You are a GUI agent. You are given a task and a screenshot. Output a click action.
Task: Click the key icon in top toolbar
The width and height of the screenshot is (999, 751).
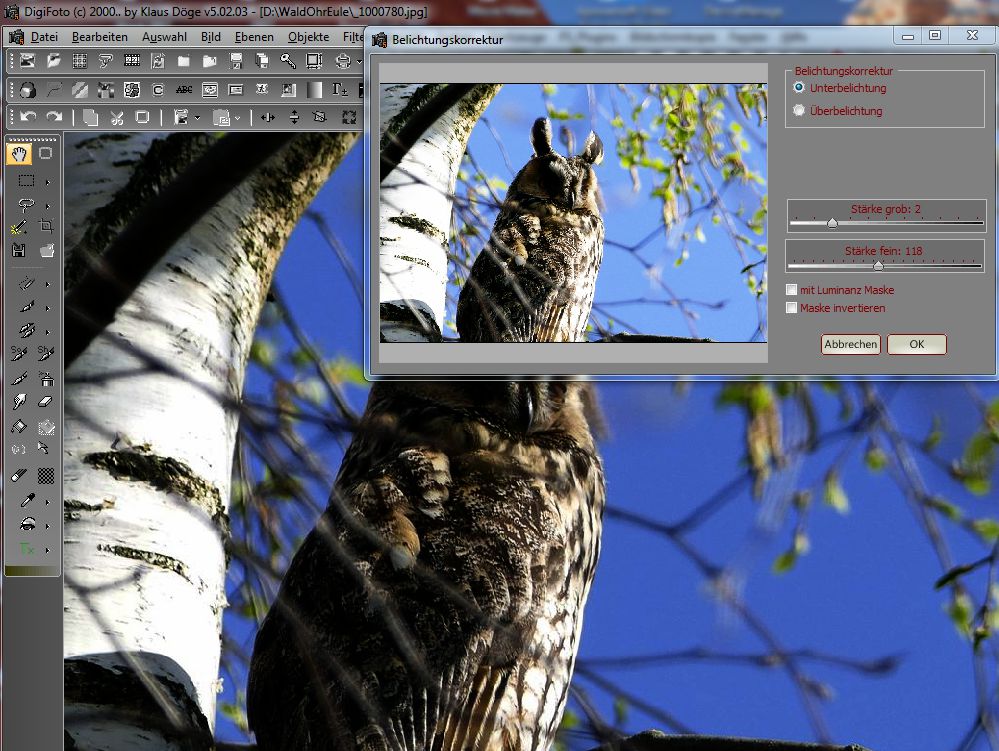288,62
